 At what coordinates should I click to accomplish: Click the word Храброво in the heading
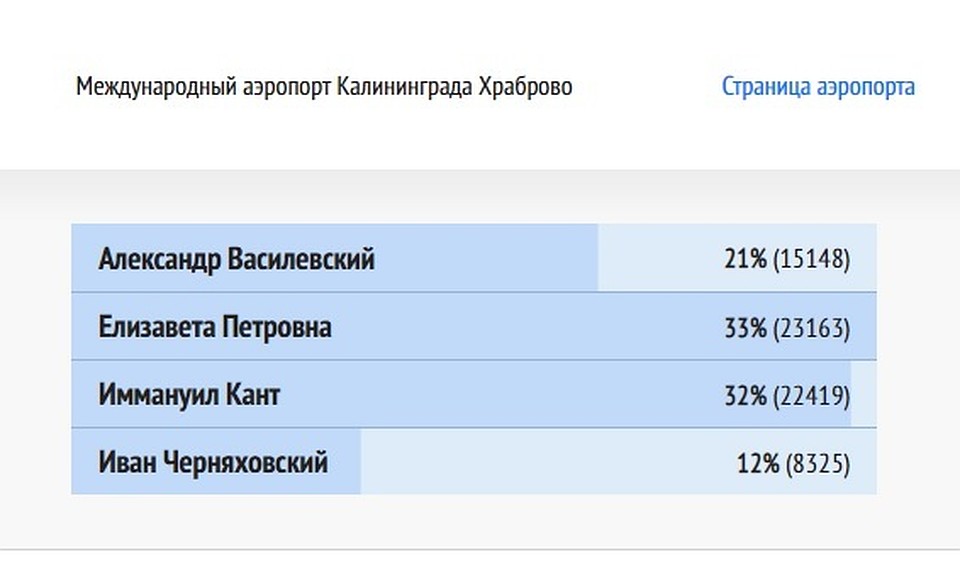click(x=525, y=86)
